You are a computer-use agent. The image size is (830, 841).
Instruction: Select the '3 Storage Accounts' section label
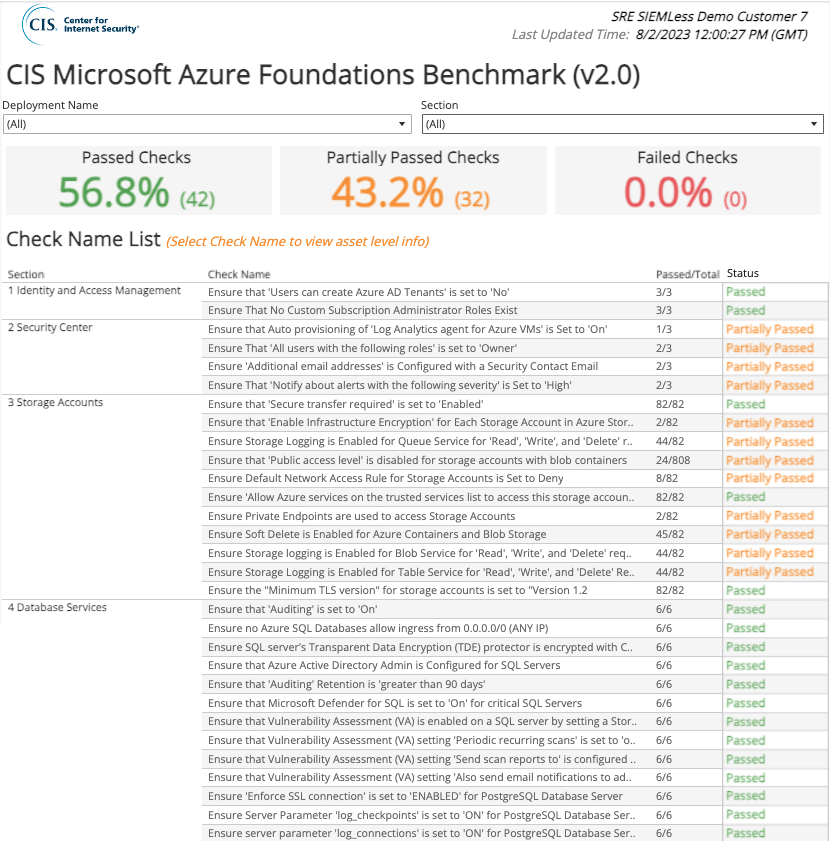pos(55,403)
